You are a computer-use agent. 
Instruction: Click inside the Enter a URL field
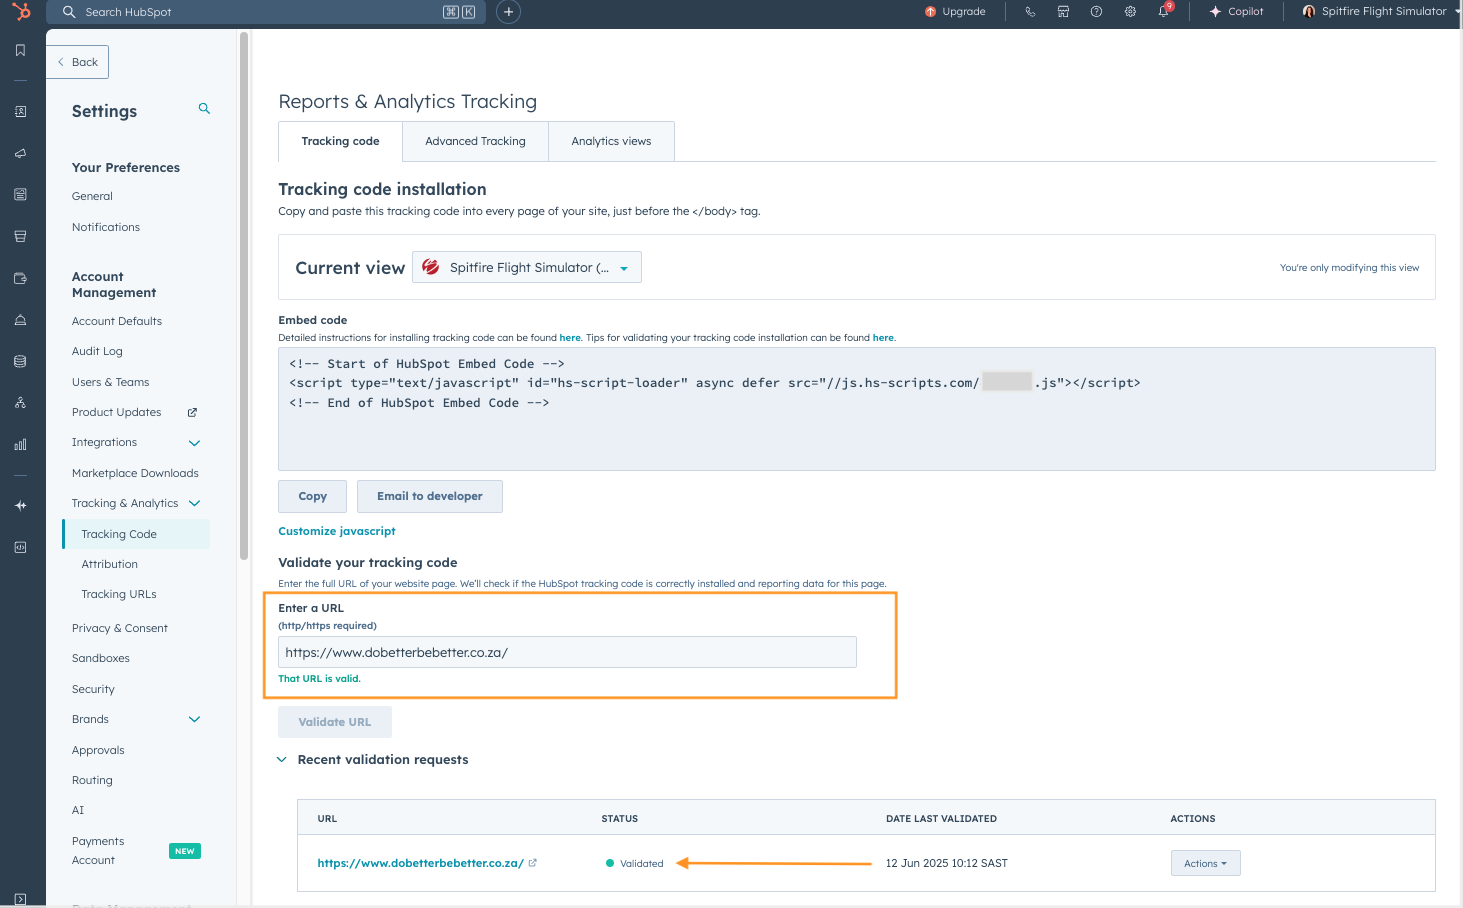[x=567, y=652]
